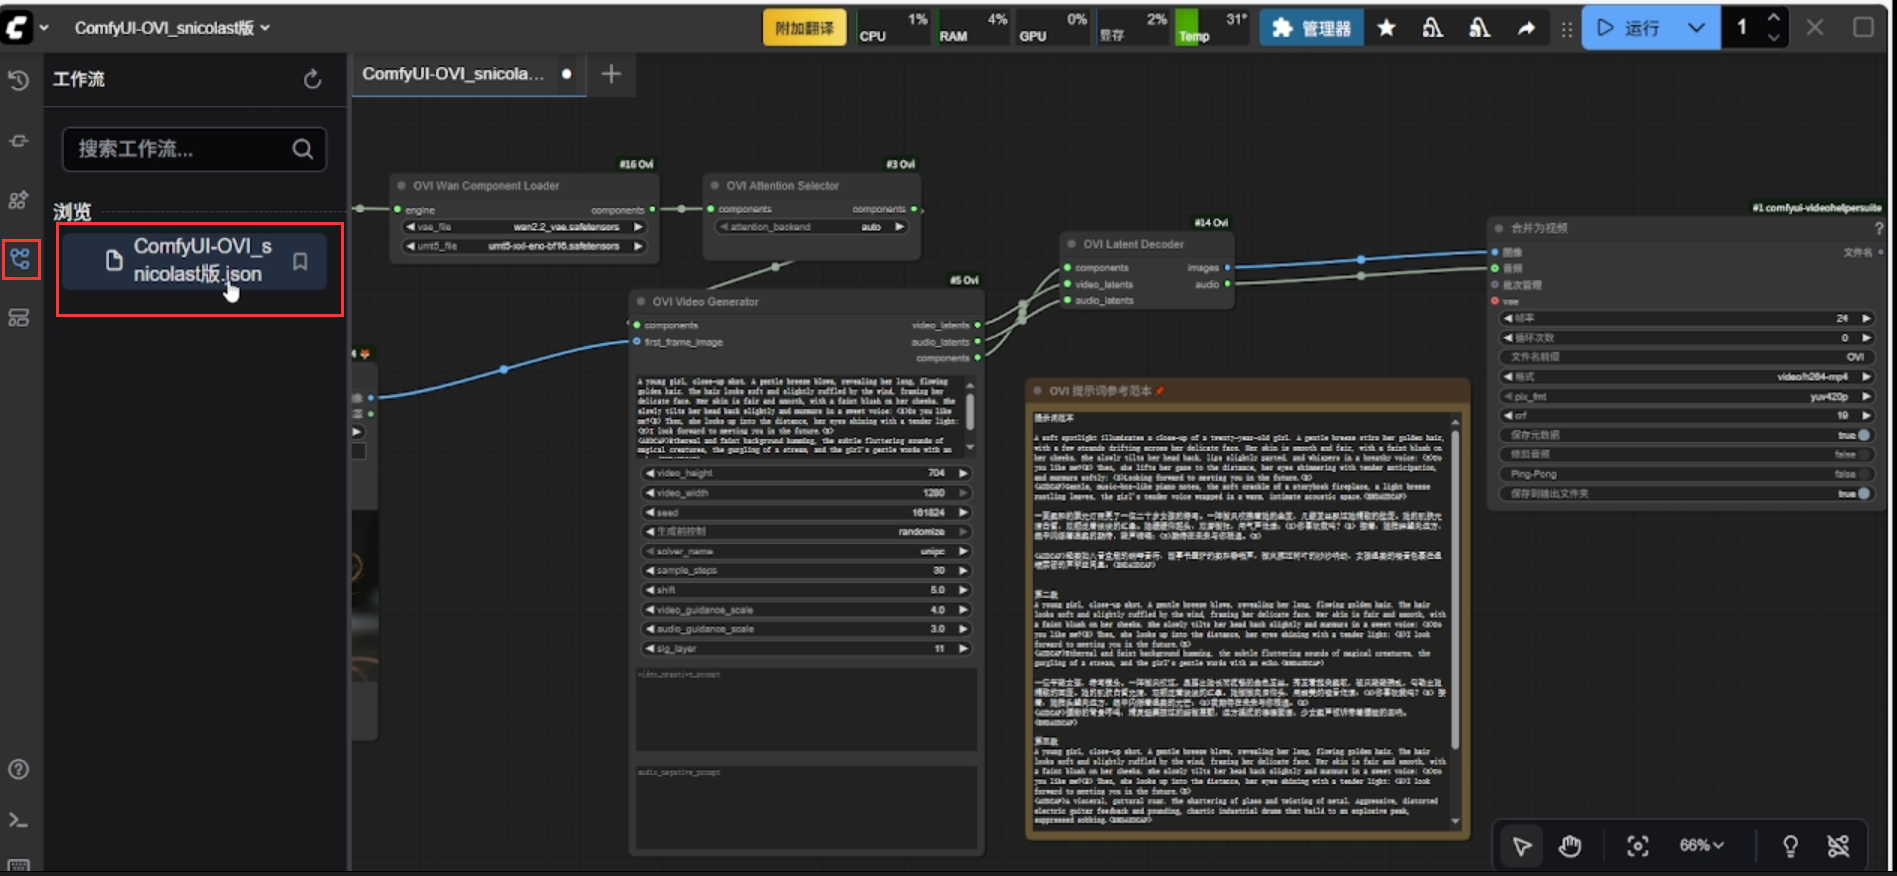Image resolution: width=1897 pixels, height=876 pixels.
Task: Click the 搜索工作流 search field
Action: pos(180,149)
